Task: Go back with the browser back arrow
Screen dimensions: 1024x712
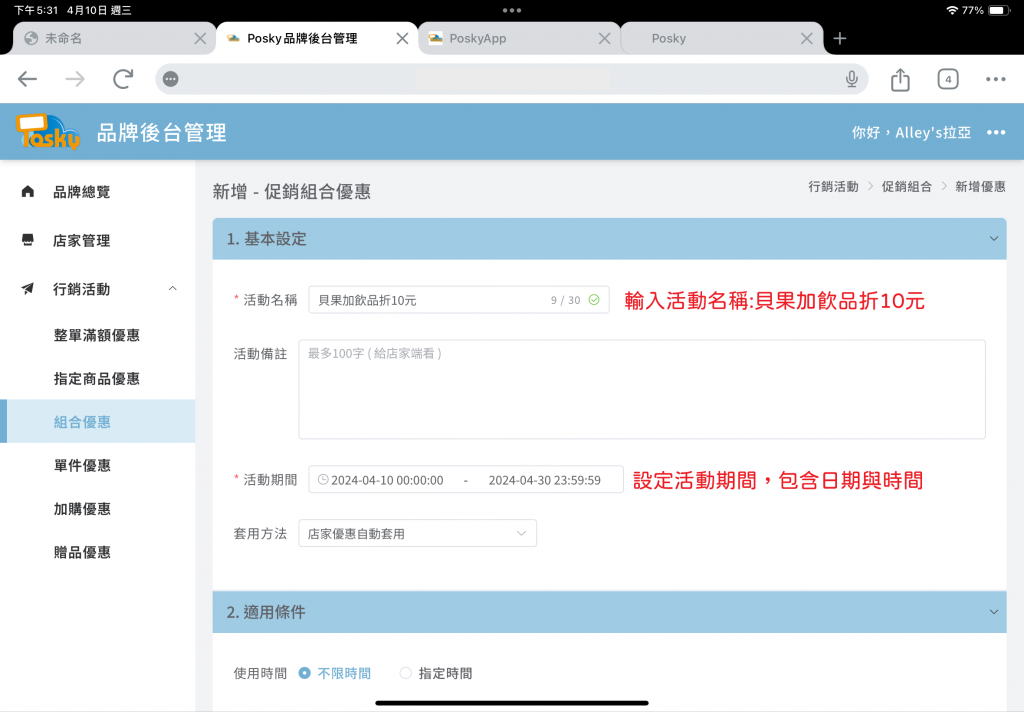Action: coord(27,79)
